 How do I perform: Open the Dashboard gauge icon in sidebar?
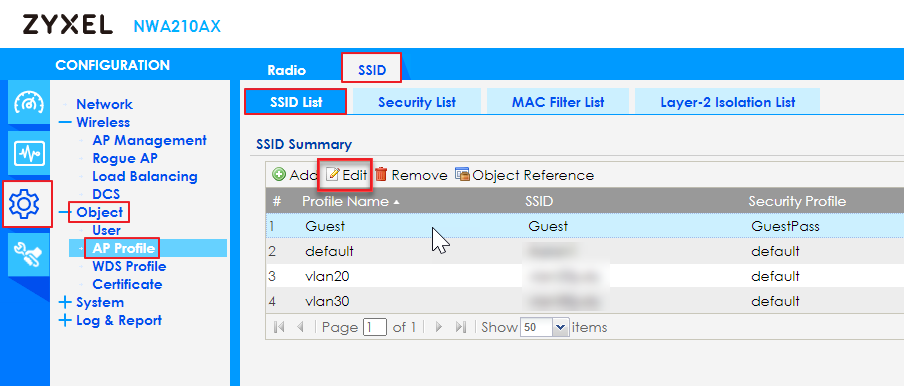tap(28, 103)
